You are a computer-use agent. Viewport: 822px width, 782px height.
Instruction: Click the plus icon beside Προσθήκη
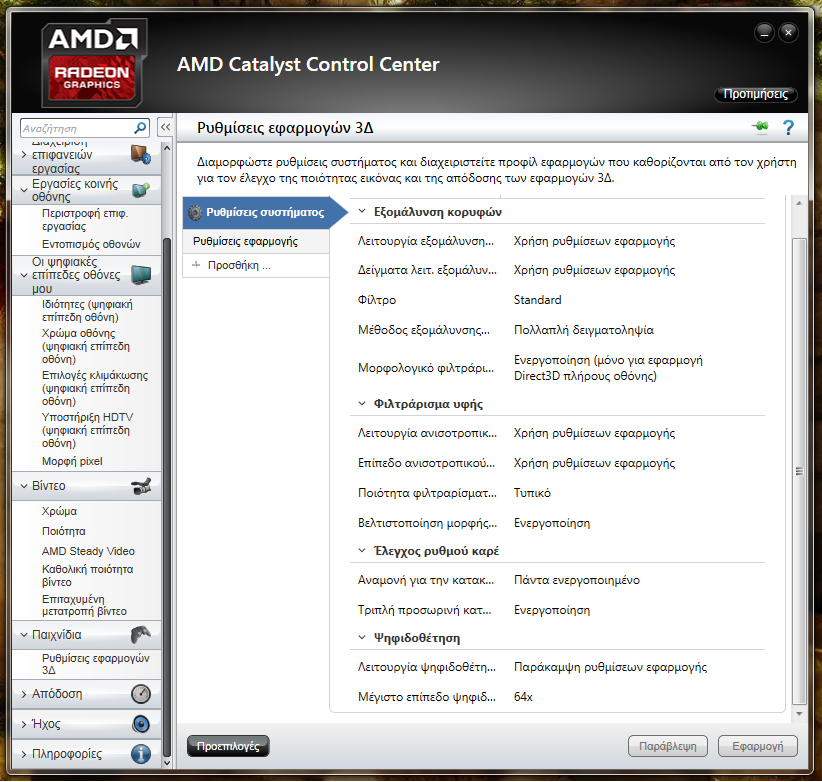point(196,265)
